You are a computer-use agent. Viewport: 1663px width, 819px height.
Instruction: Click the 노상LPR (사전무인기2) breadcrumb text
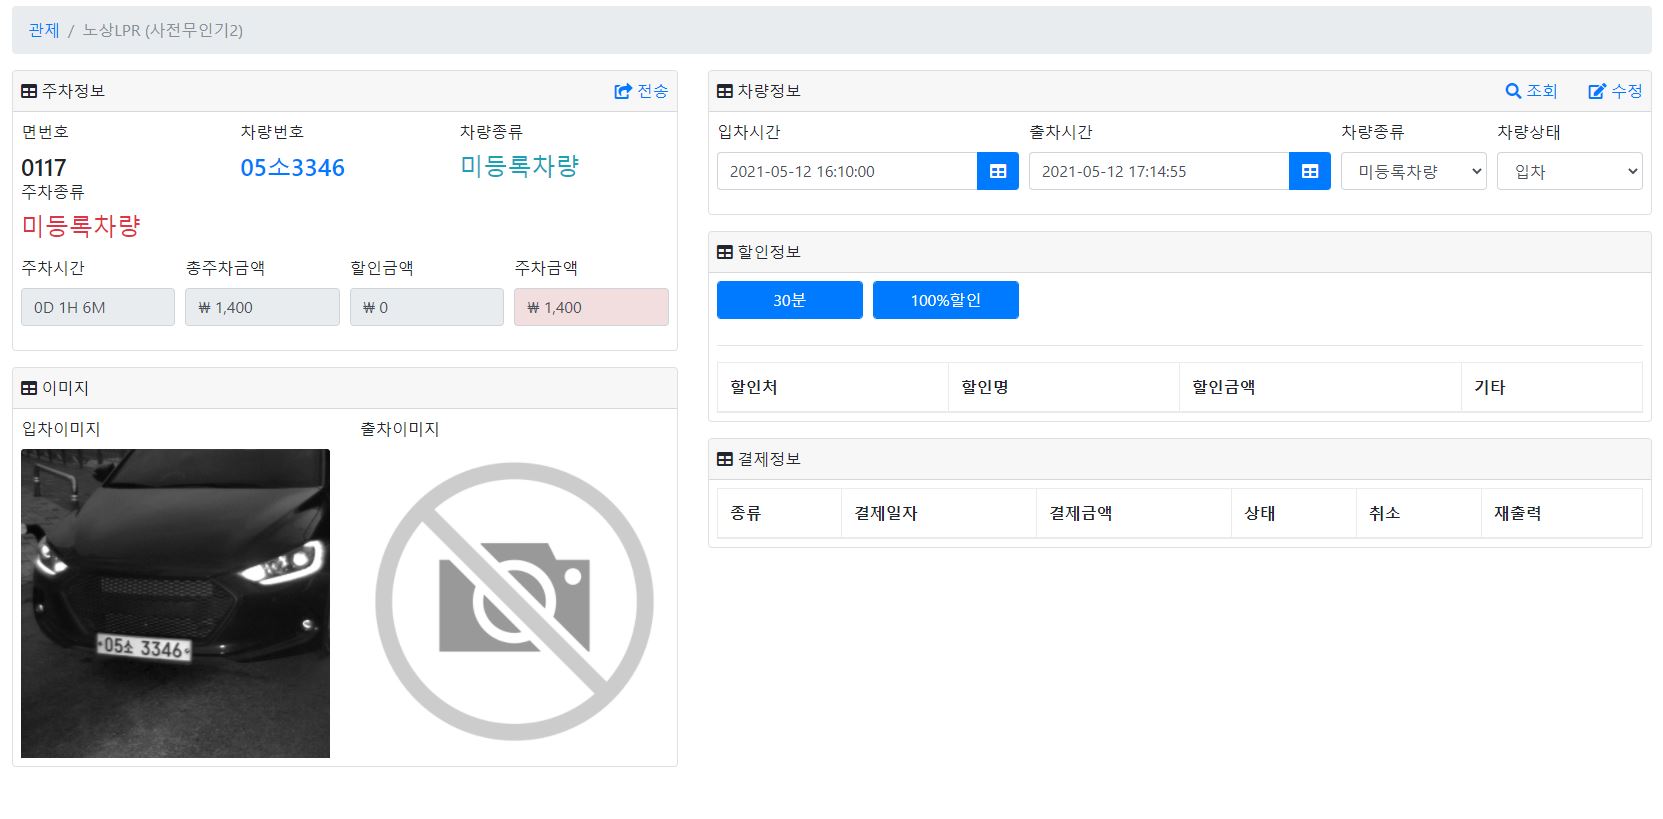(x=163, y=30)
